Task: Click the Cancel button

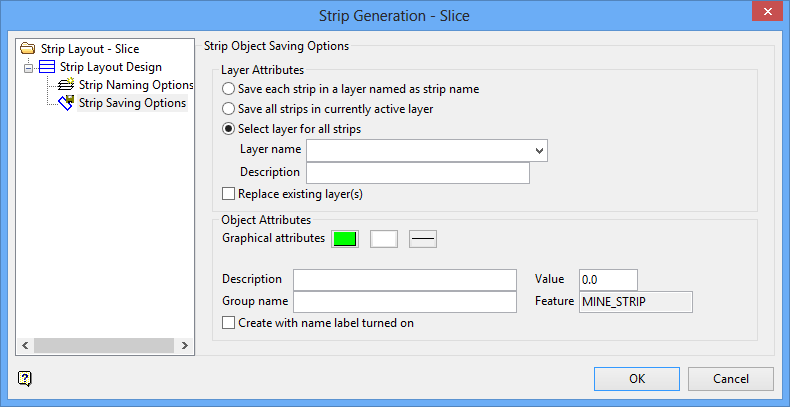Action: (731, 379)
